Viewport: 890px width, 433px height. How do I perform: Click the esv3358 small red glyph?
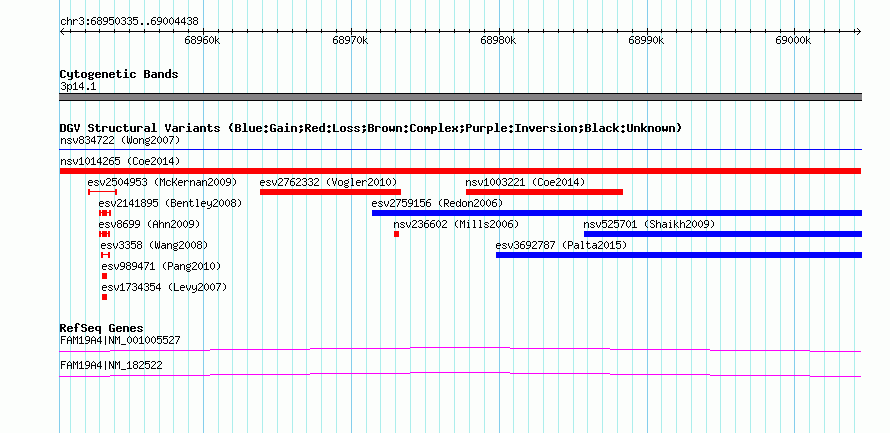coord(106,255)
